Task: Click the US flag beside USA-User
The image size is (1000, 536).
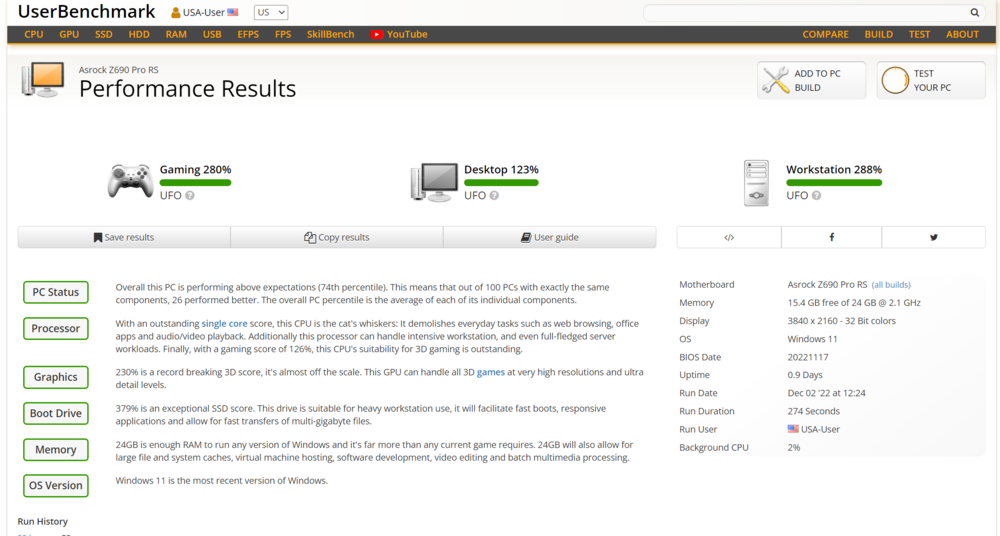Action: (x=233, y=12)
